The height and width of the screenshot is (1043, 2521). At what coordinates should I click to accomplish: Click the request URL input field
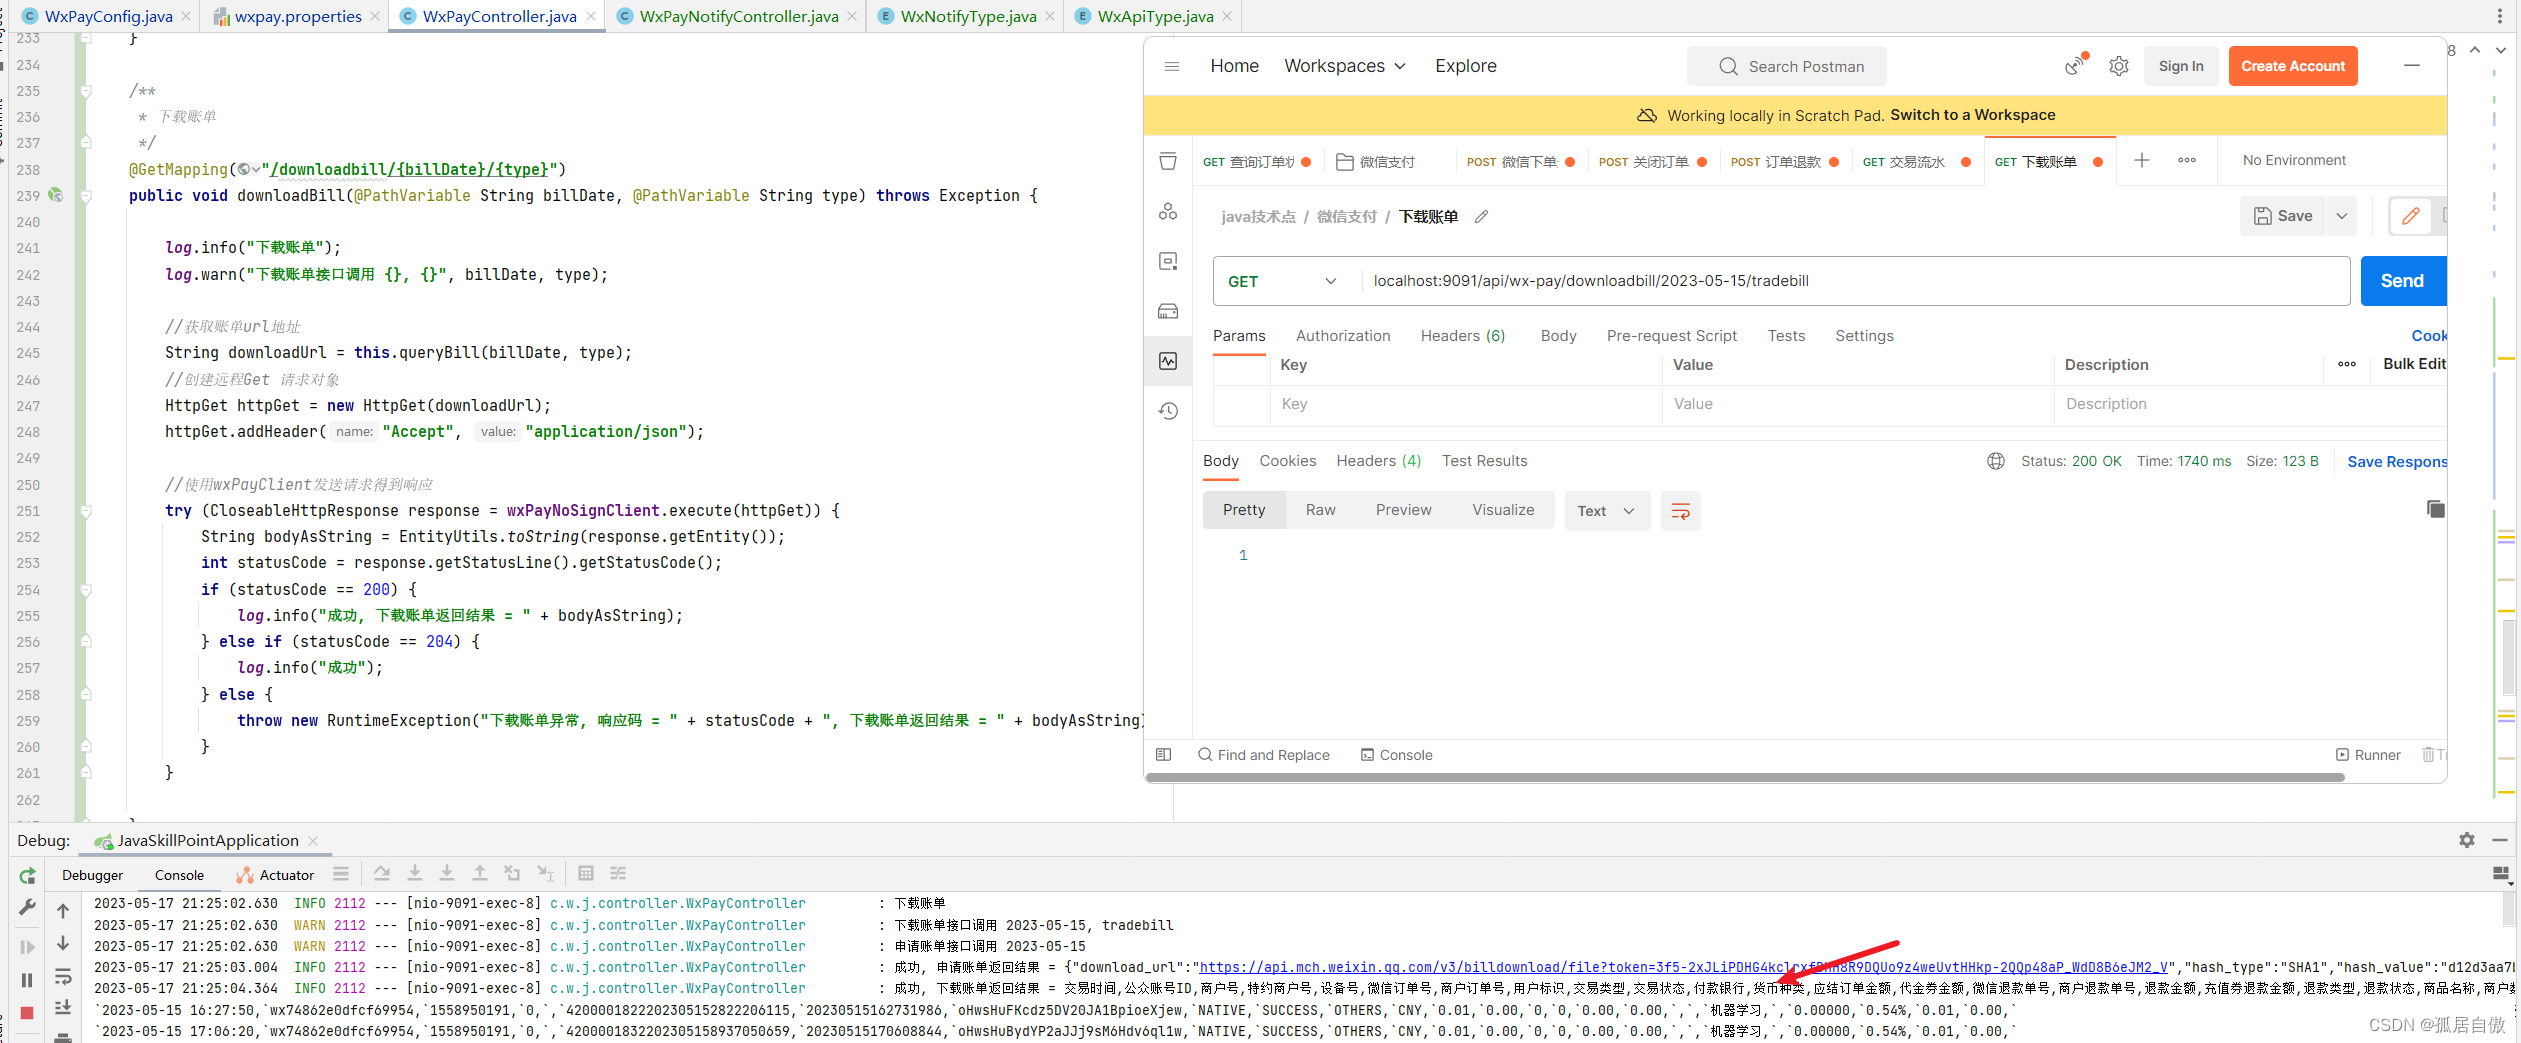coord(1855,281)
